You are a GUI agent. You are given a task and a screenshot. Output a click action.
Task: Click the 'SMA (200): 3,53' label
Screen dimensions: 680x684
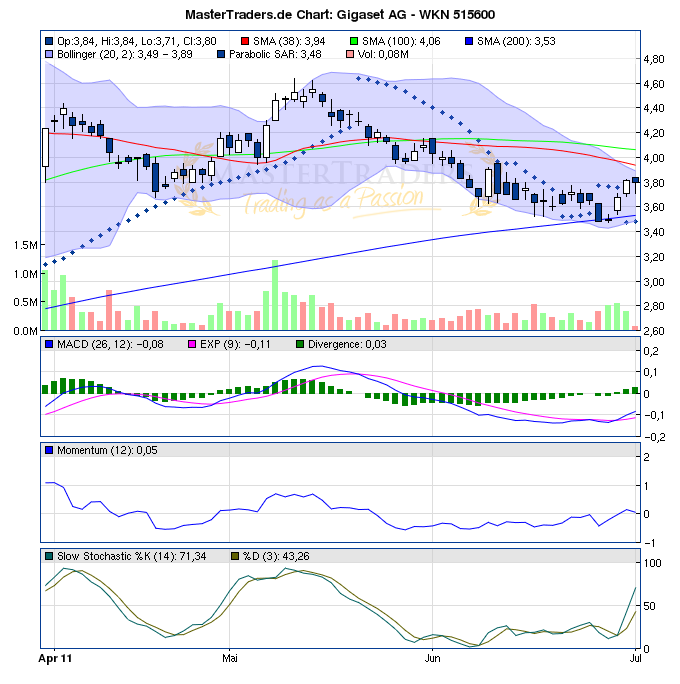(516, 41)
